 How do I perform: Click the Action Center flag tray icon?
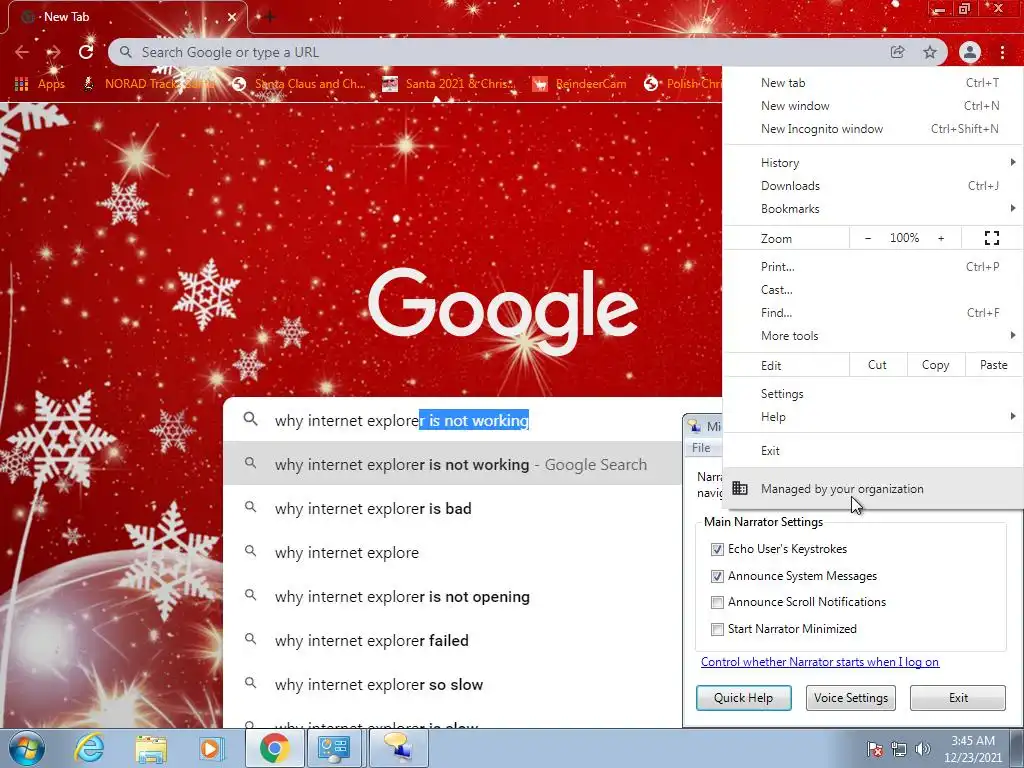[874, 749]
